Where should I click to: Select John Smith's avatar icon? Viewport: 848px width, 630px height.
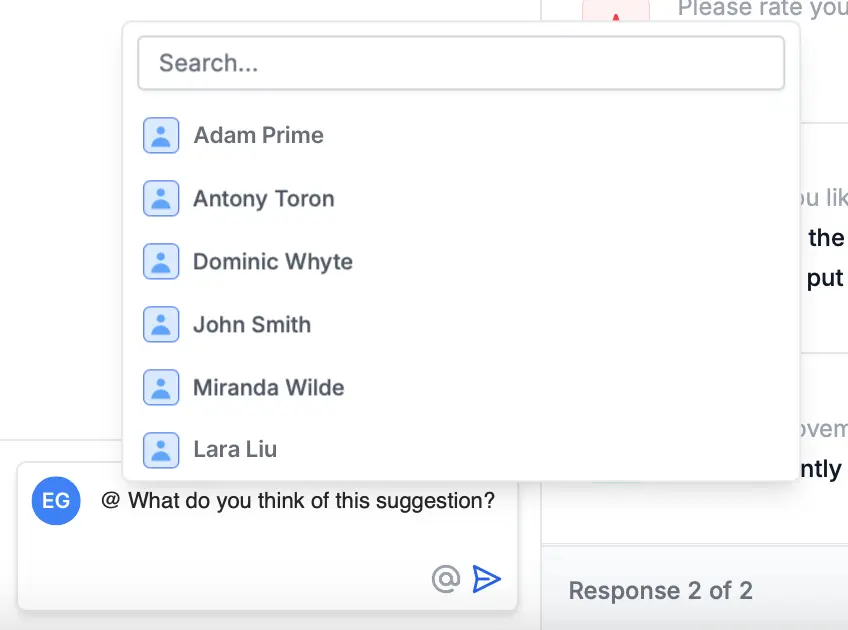pos(161,324)
